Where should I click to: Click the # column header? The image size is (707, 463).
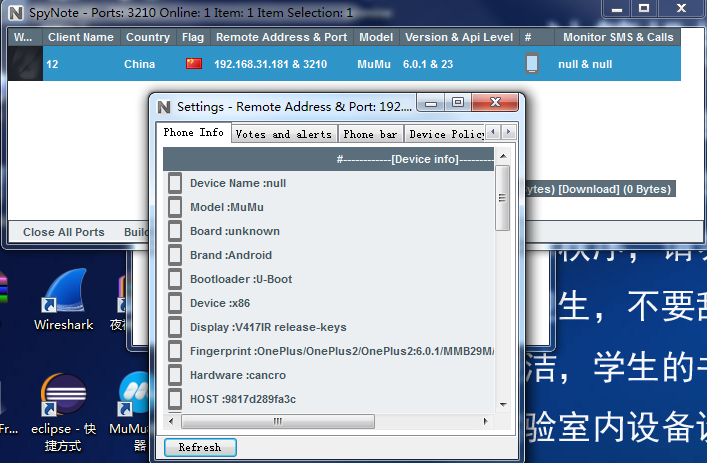coord(537,37)
